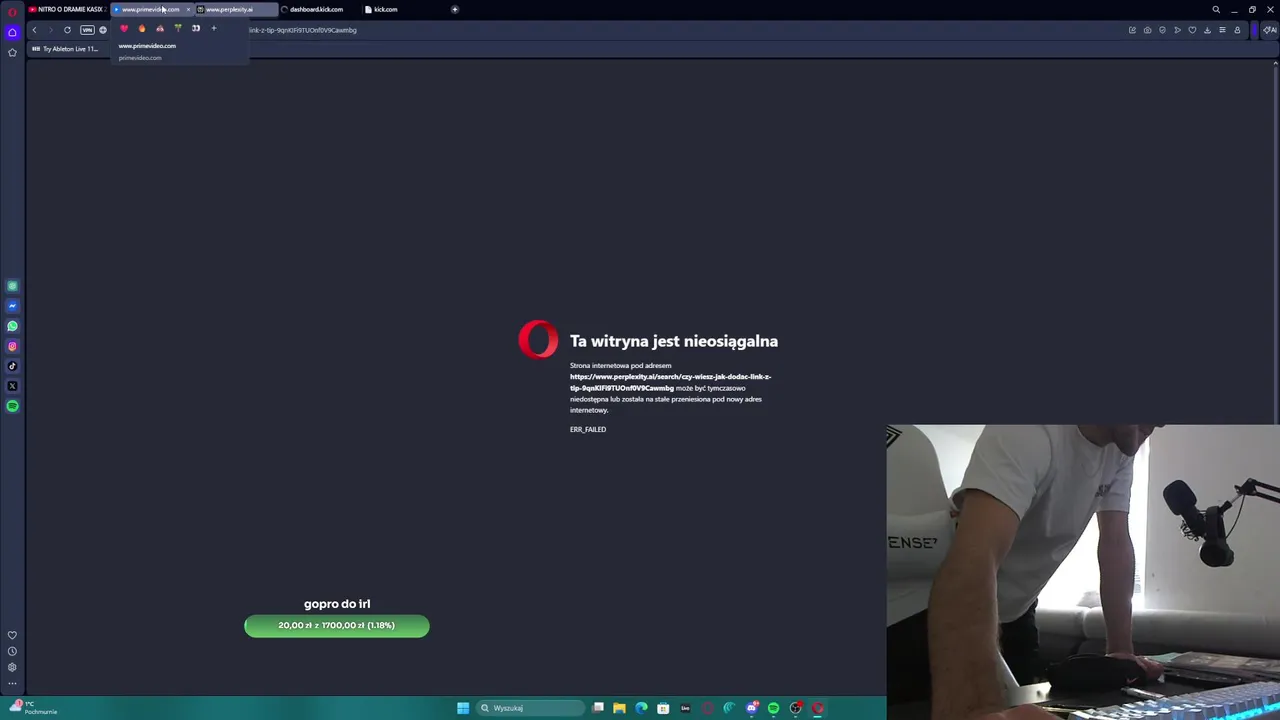Open Microsoft Edge from taskbar

point(641,708)
